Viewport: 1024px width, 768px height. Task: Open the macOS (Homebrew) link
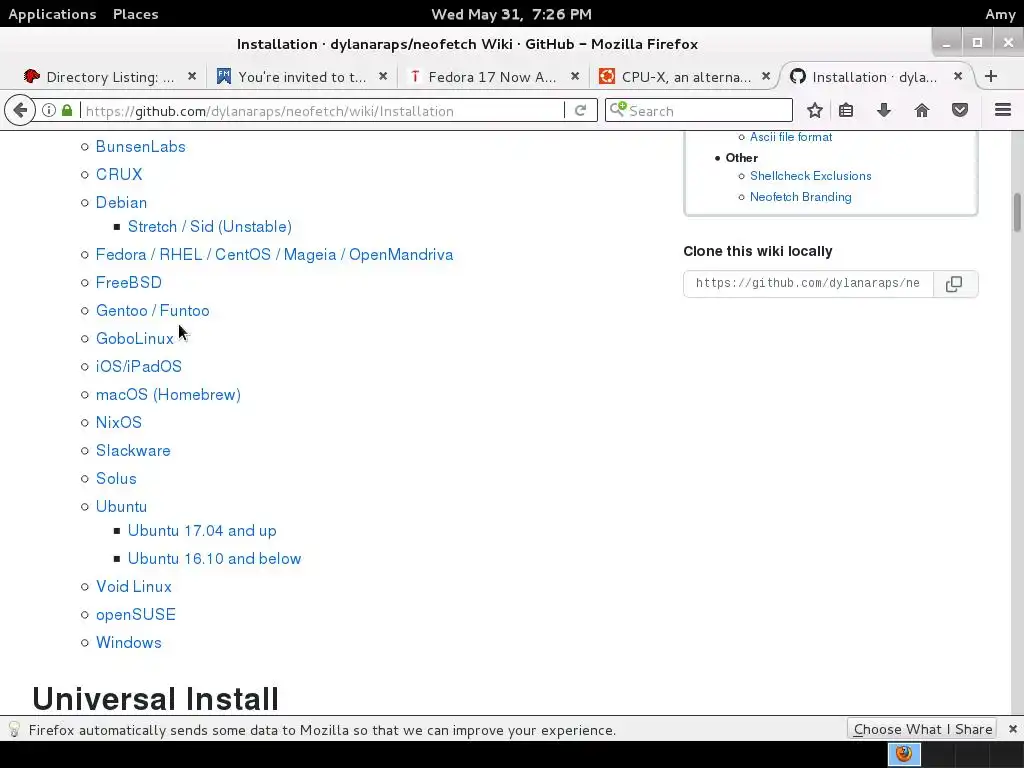tap(168, 394)
